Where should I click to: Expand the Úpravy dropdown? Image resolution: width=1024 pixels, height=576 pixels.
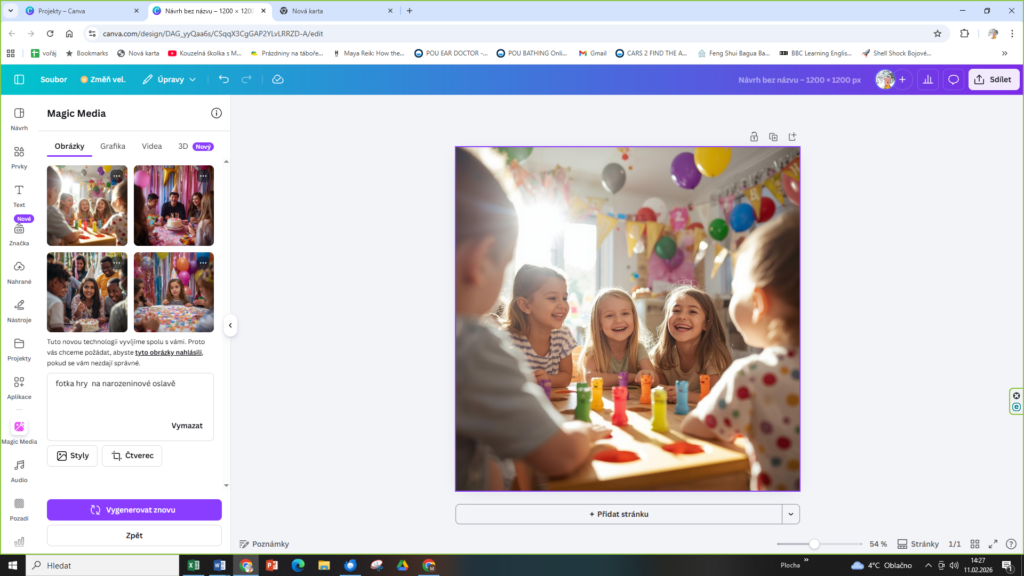coord(169,79)
